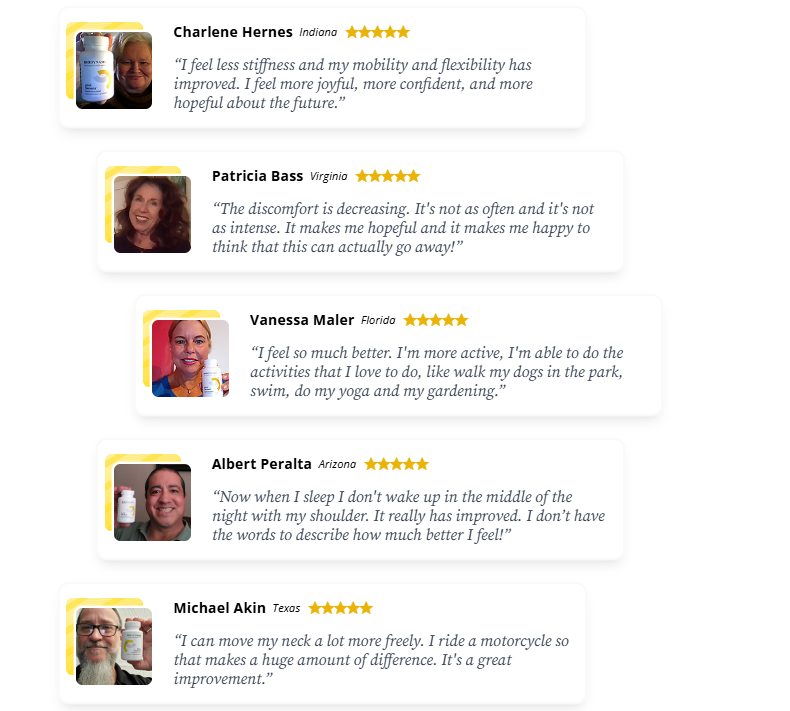The height and width of the screenshot is (711, 790).
Task: Click the quote about less stiffness and mobility
Action: tap(353, 84)
